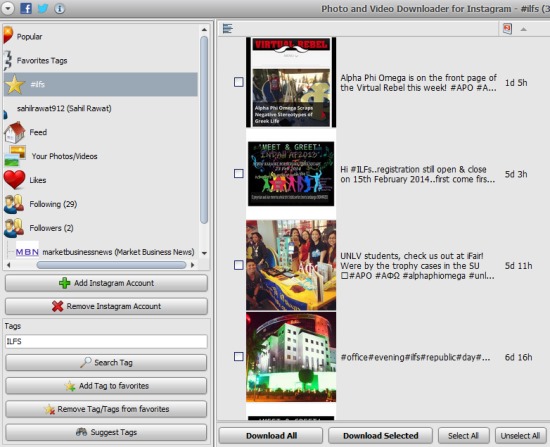The width and height of the screenshot is (550, 447).
Task: Click the '5d 11h' timestamp
Action: [x=518, y=266]
